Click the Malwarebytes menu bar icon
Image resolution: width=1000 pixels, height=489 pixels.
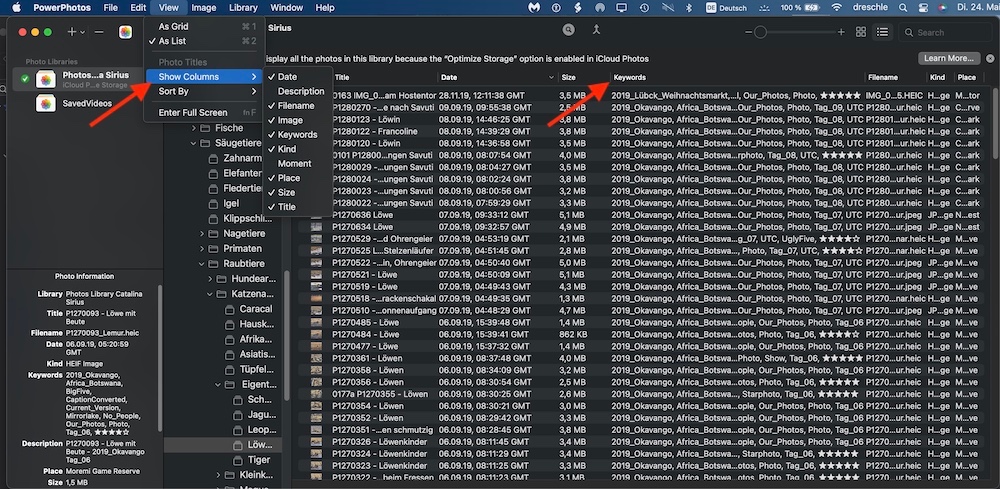tap(534, 8)
